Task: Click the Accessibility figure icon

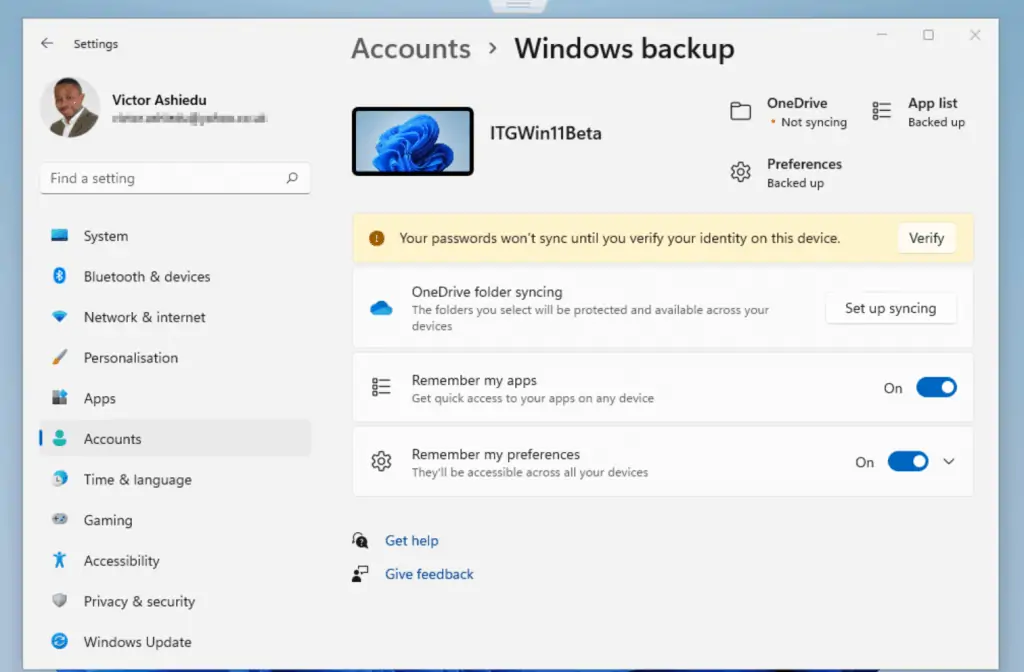Action: pos(59,560)
